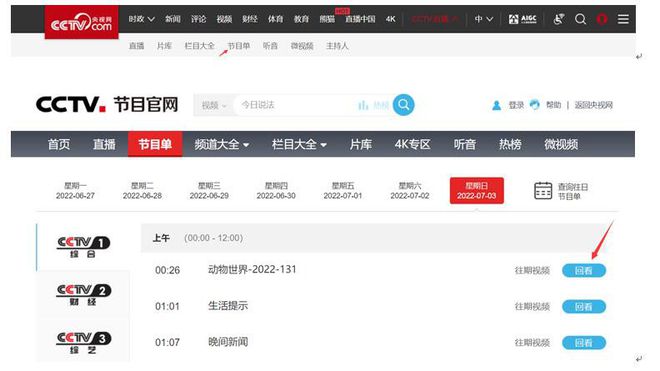Click 片库 in the light sub-navigation
The width and height of the screenshot is (660, 371).
(164, 46)
